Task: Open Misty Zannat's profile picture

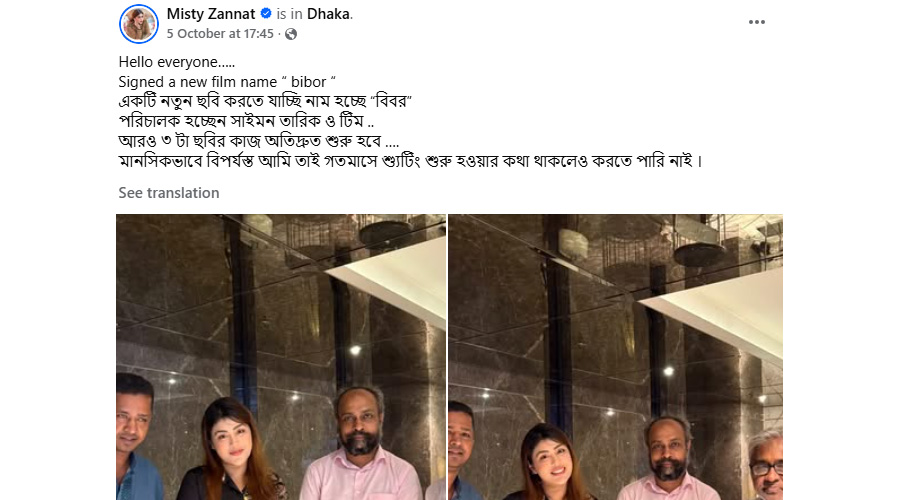Action: click(139, 24)
